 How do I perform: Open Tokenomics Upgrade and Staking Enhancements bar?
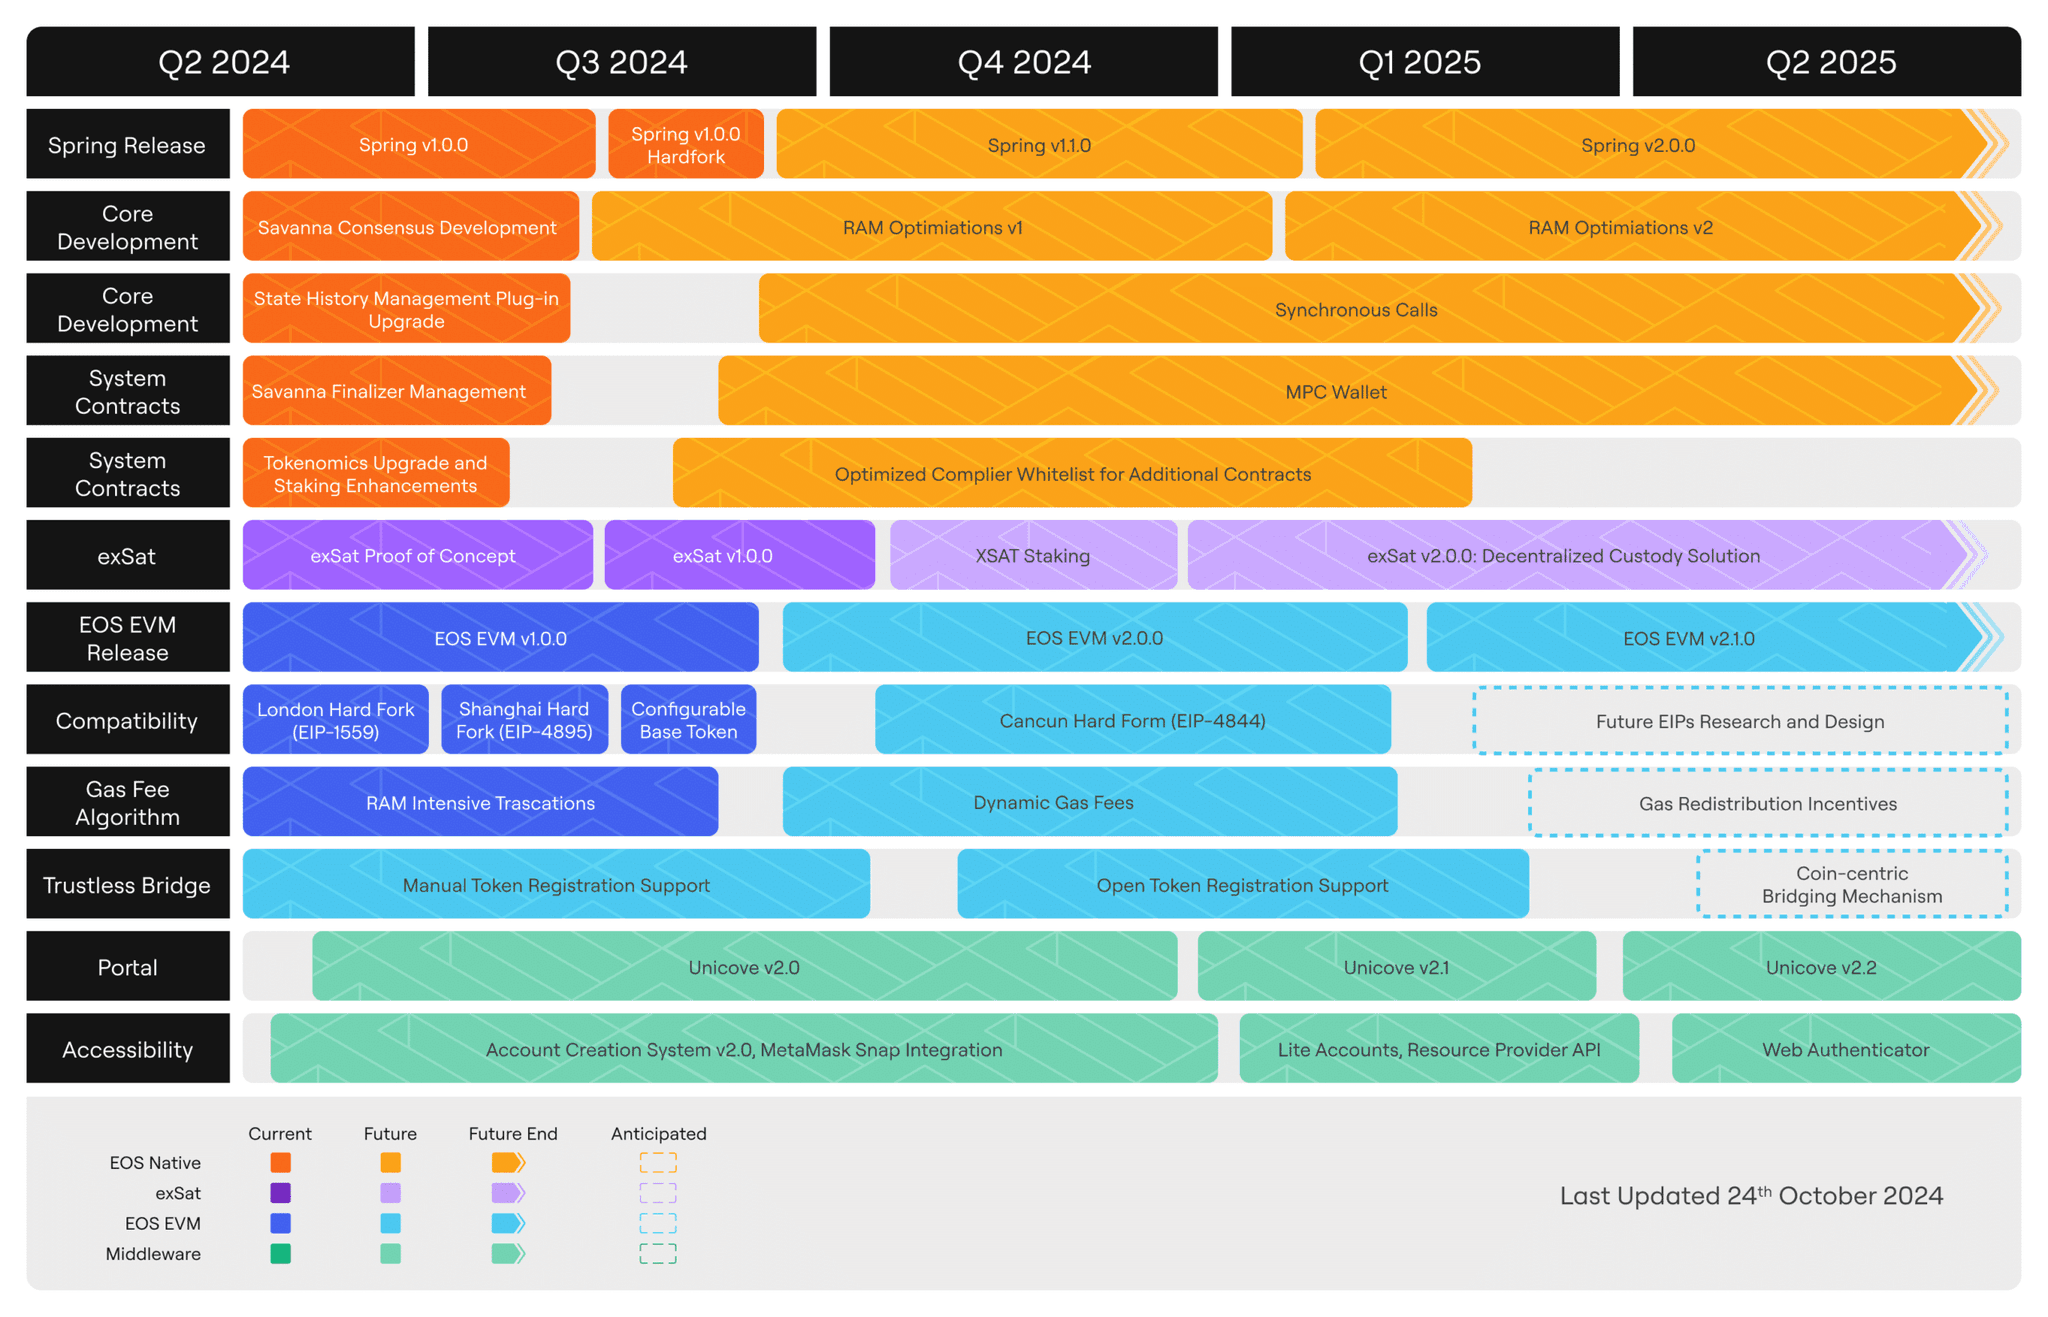pos(376,474)
